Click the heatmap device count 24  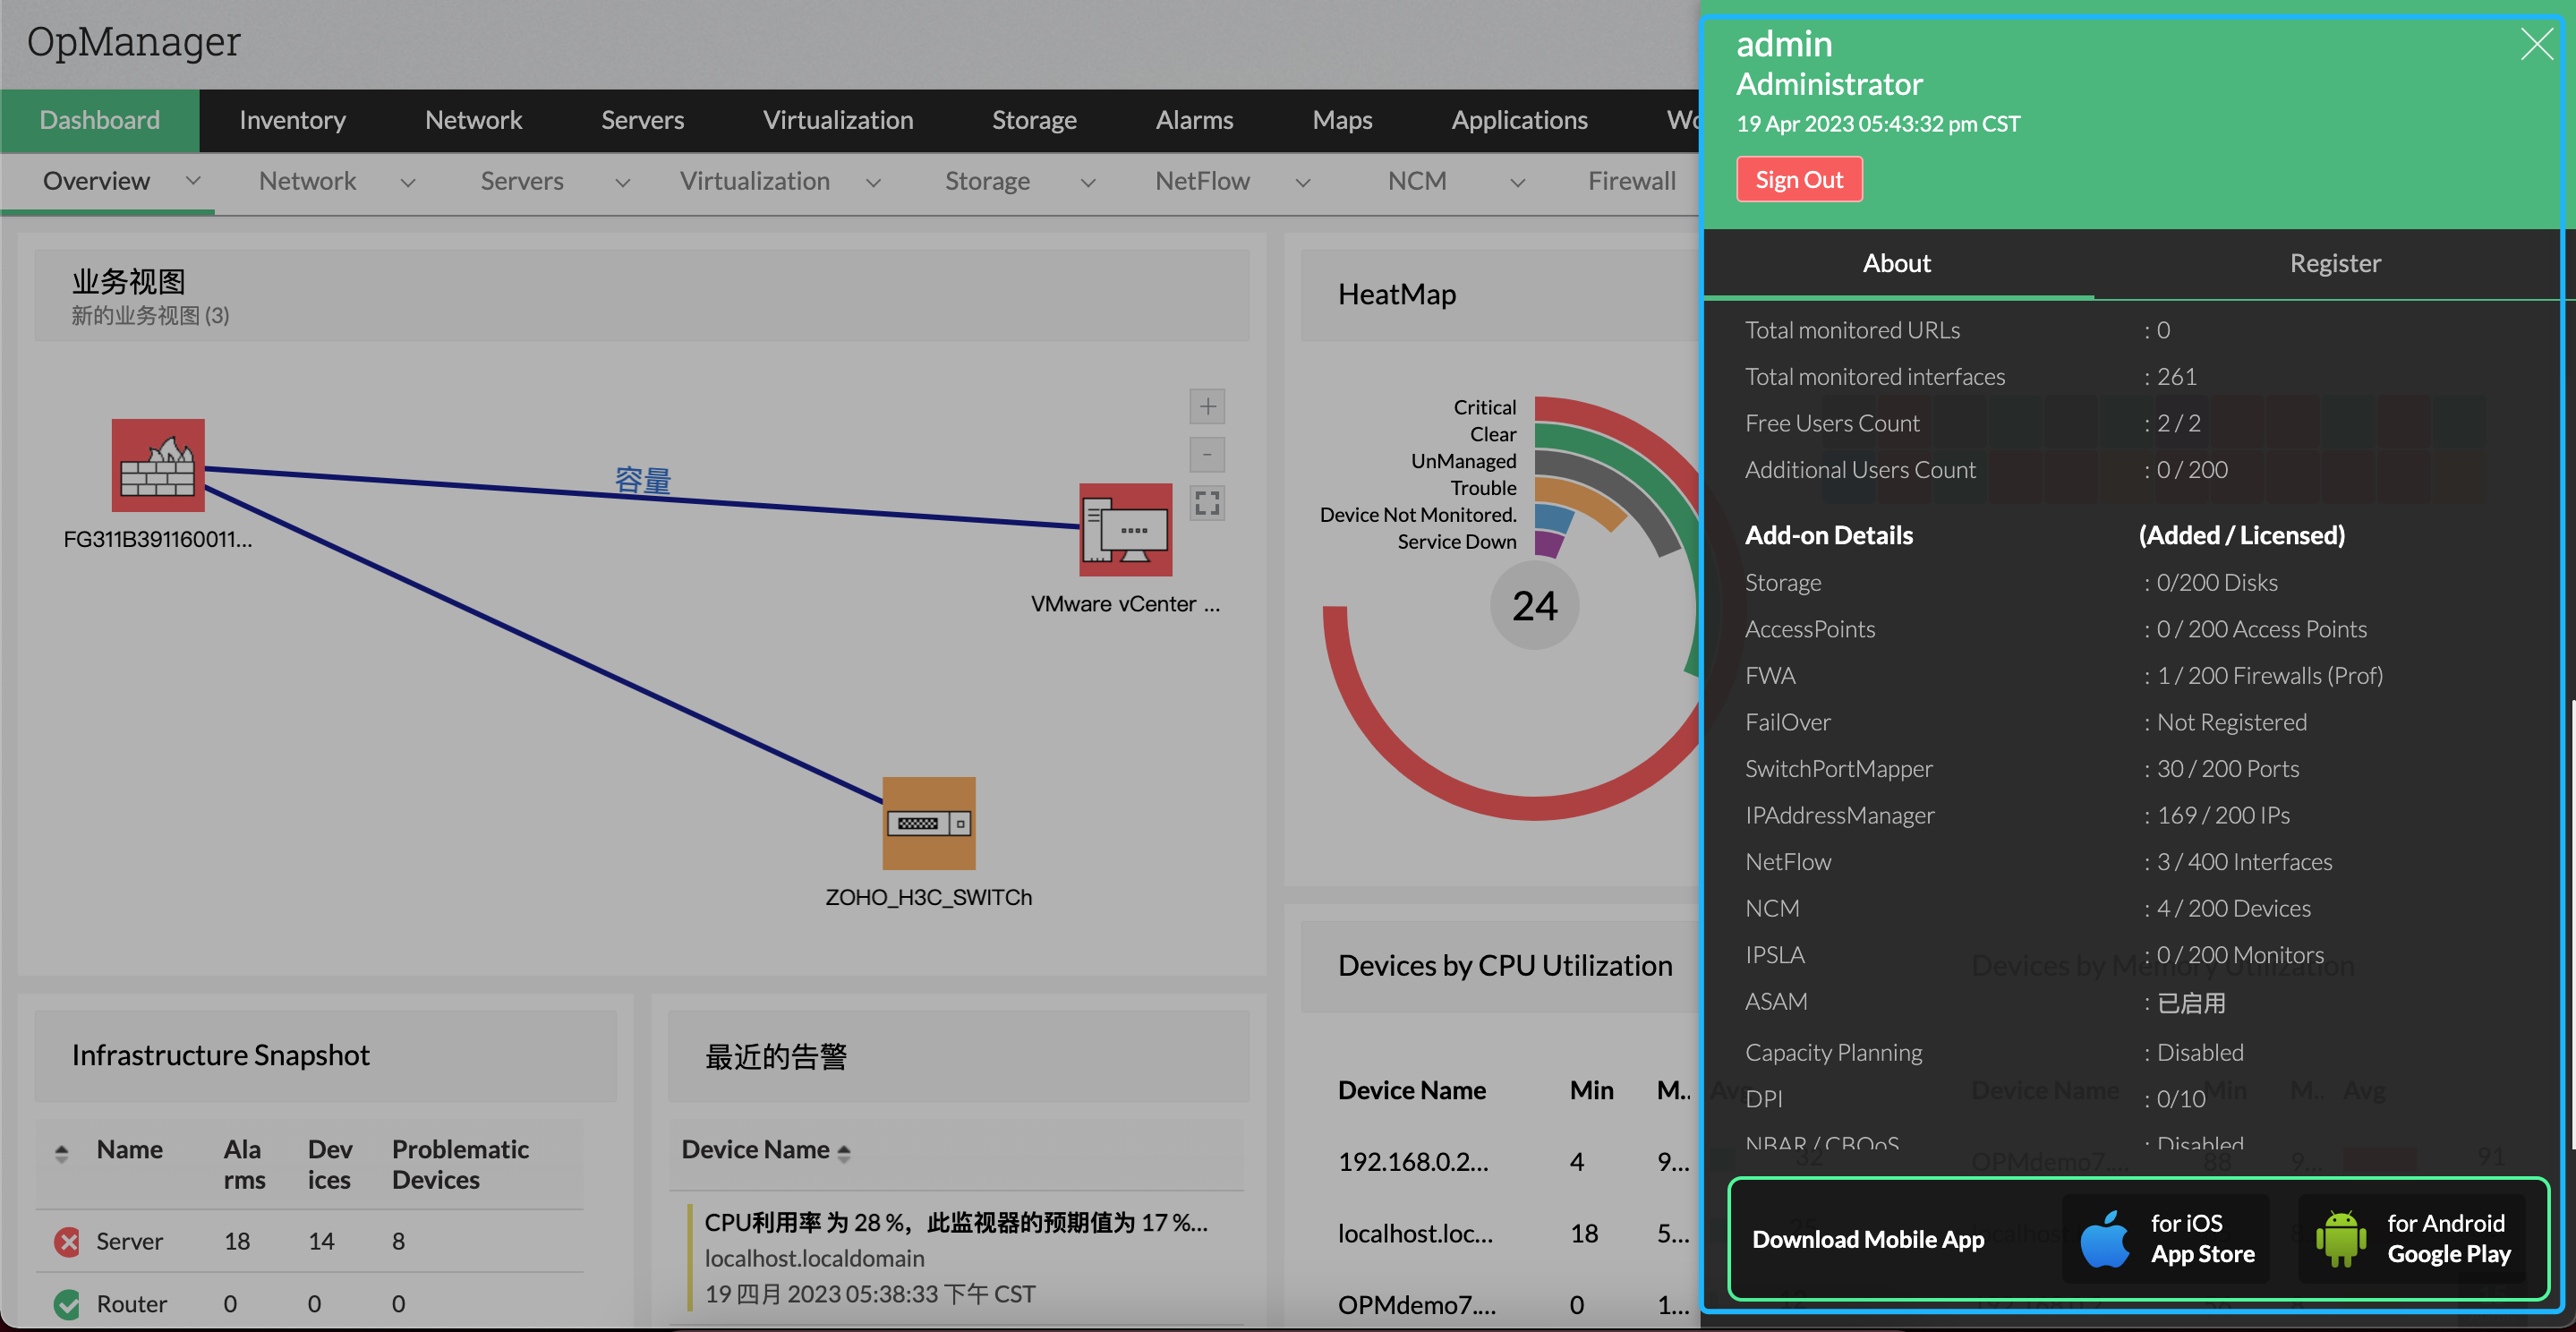click(x=1534, y=605)
